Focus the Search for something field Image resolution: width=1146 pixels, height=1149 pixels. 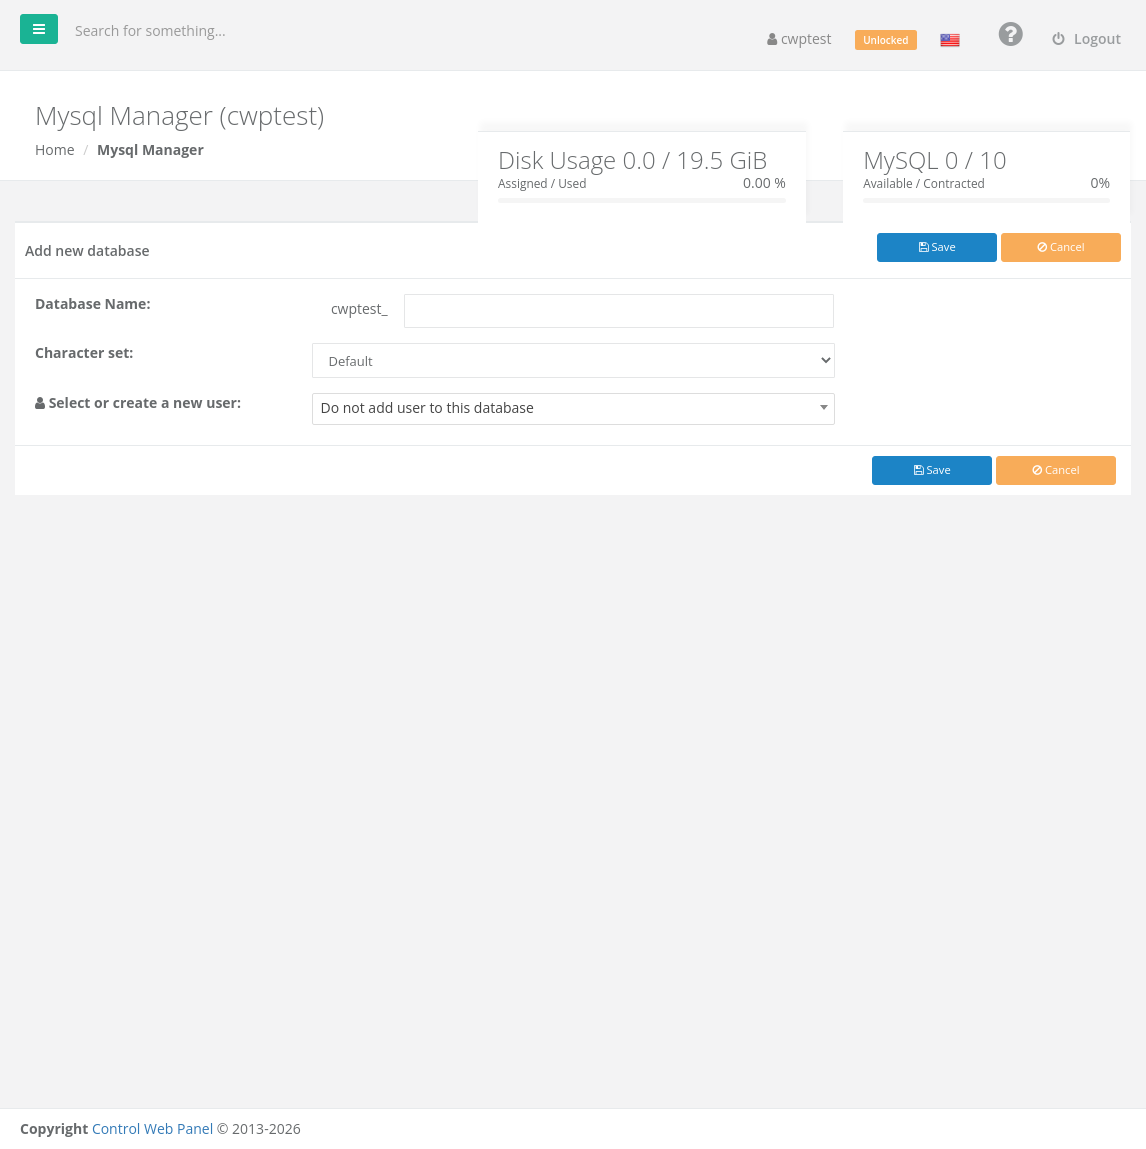pyautogui.click(x=149, y=31)
